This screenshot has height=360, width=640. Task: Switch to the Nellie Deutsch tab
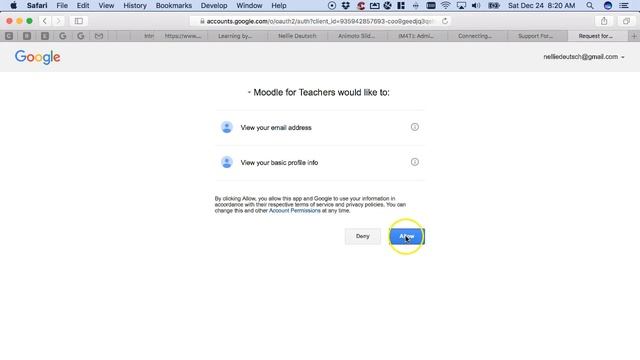(x=297, y=36)
